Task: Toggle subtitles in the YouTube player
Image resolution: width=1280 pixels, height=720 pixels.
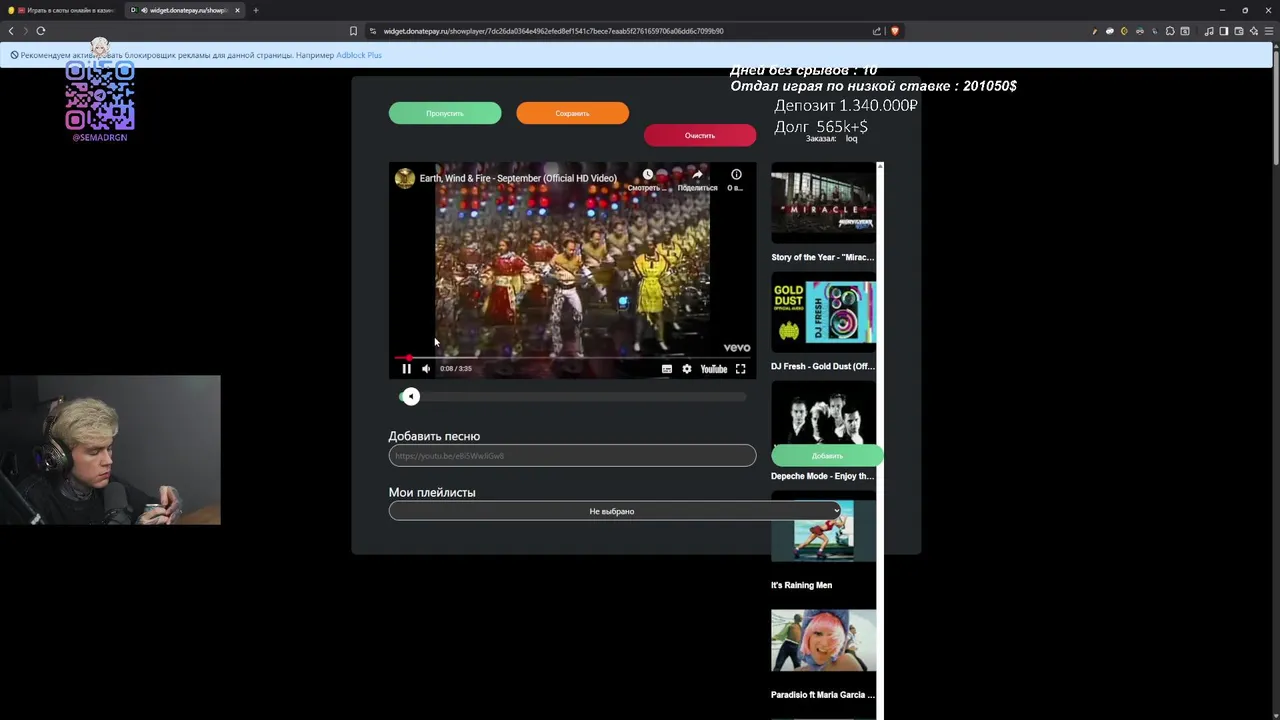Action: click(x=667, y=369)
